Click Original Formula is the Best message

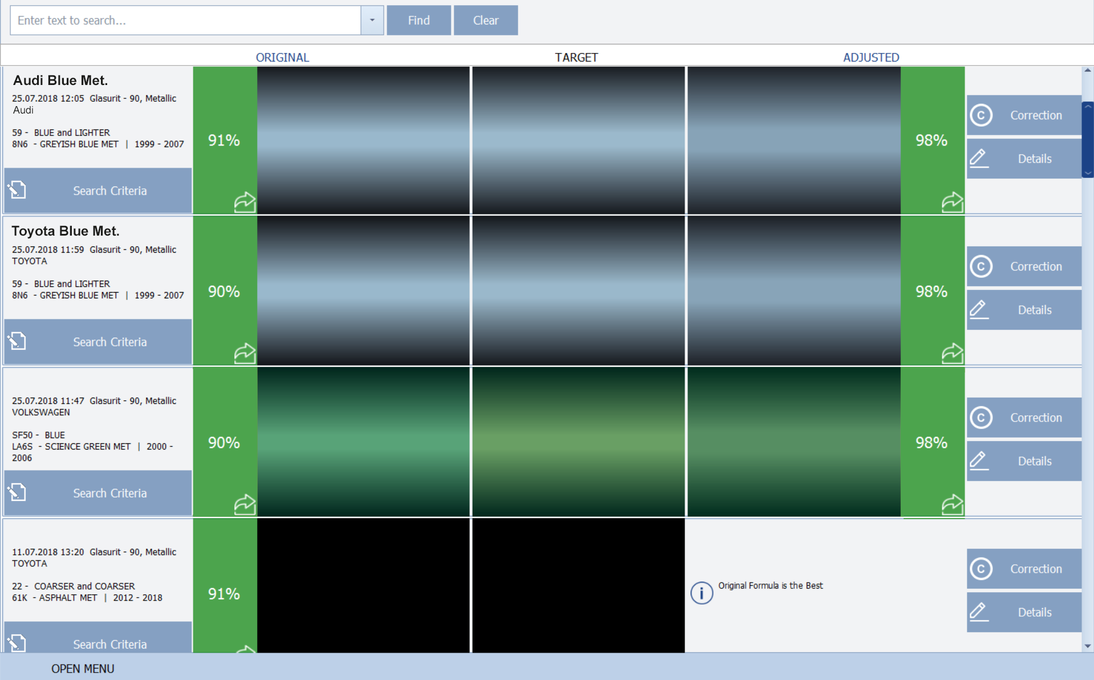coord(770,586)
